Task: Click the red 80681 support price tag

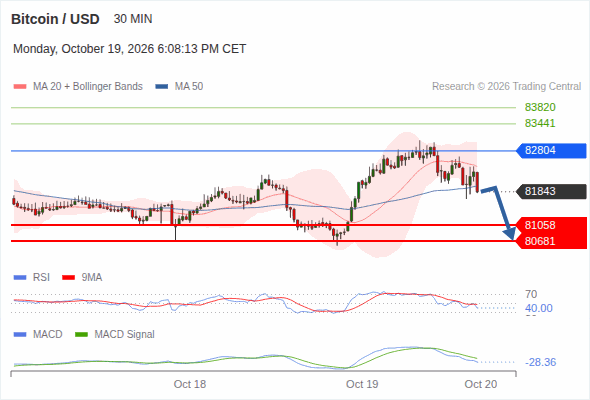Action: (551, 241)
